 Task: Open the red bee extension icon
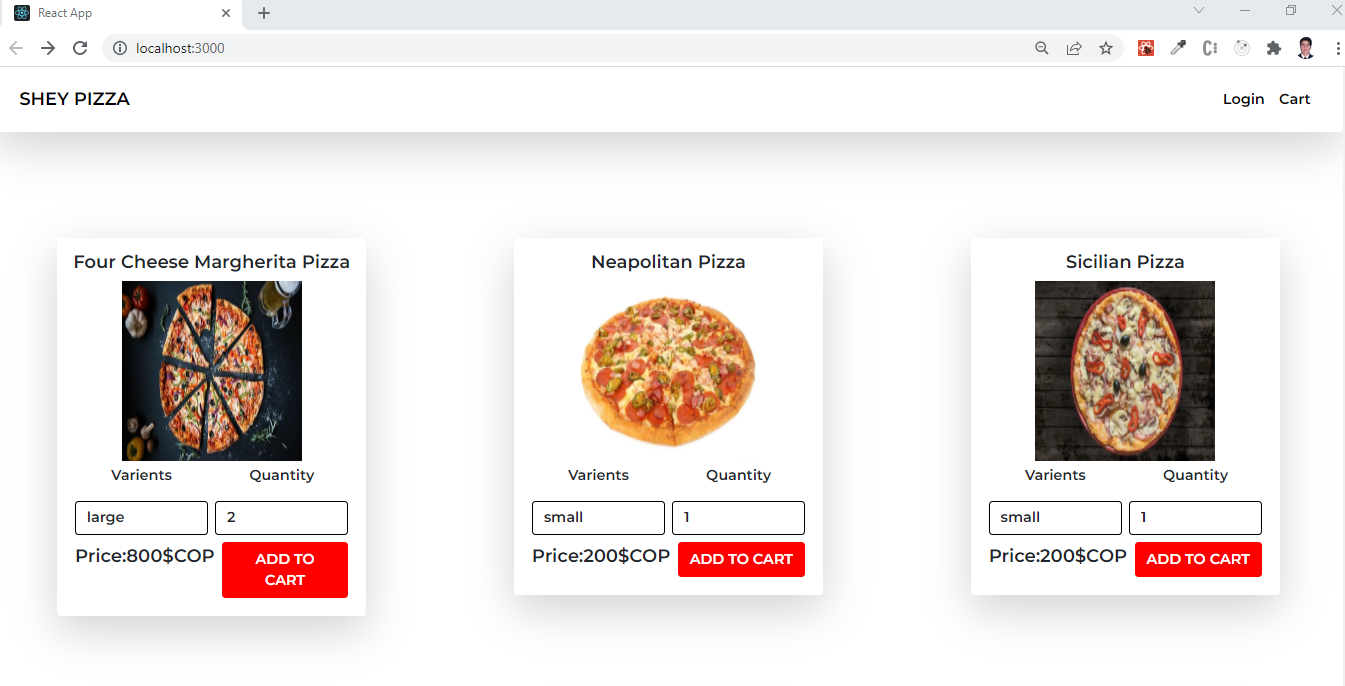1146,47
